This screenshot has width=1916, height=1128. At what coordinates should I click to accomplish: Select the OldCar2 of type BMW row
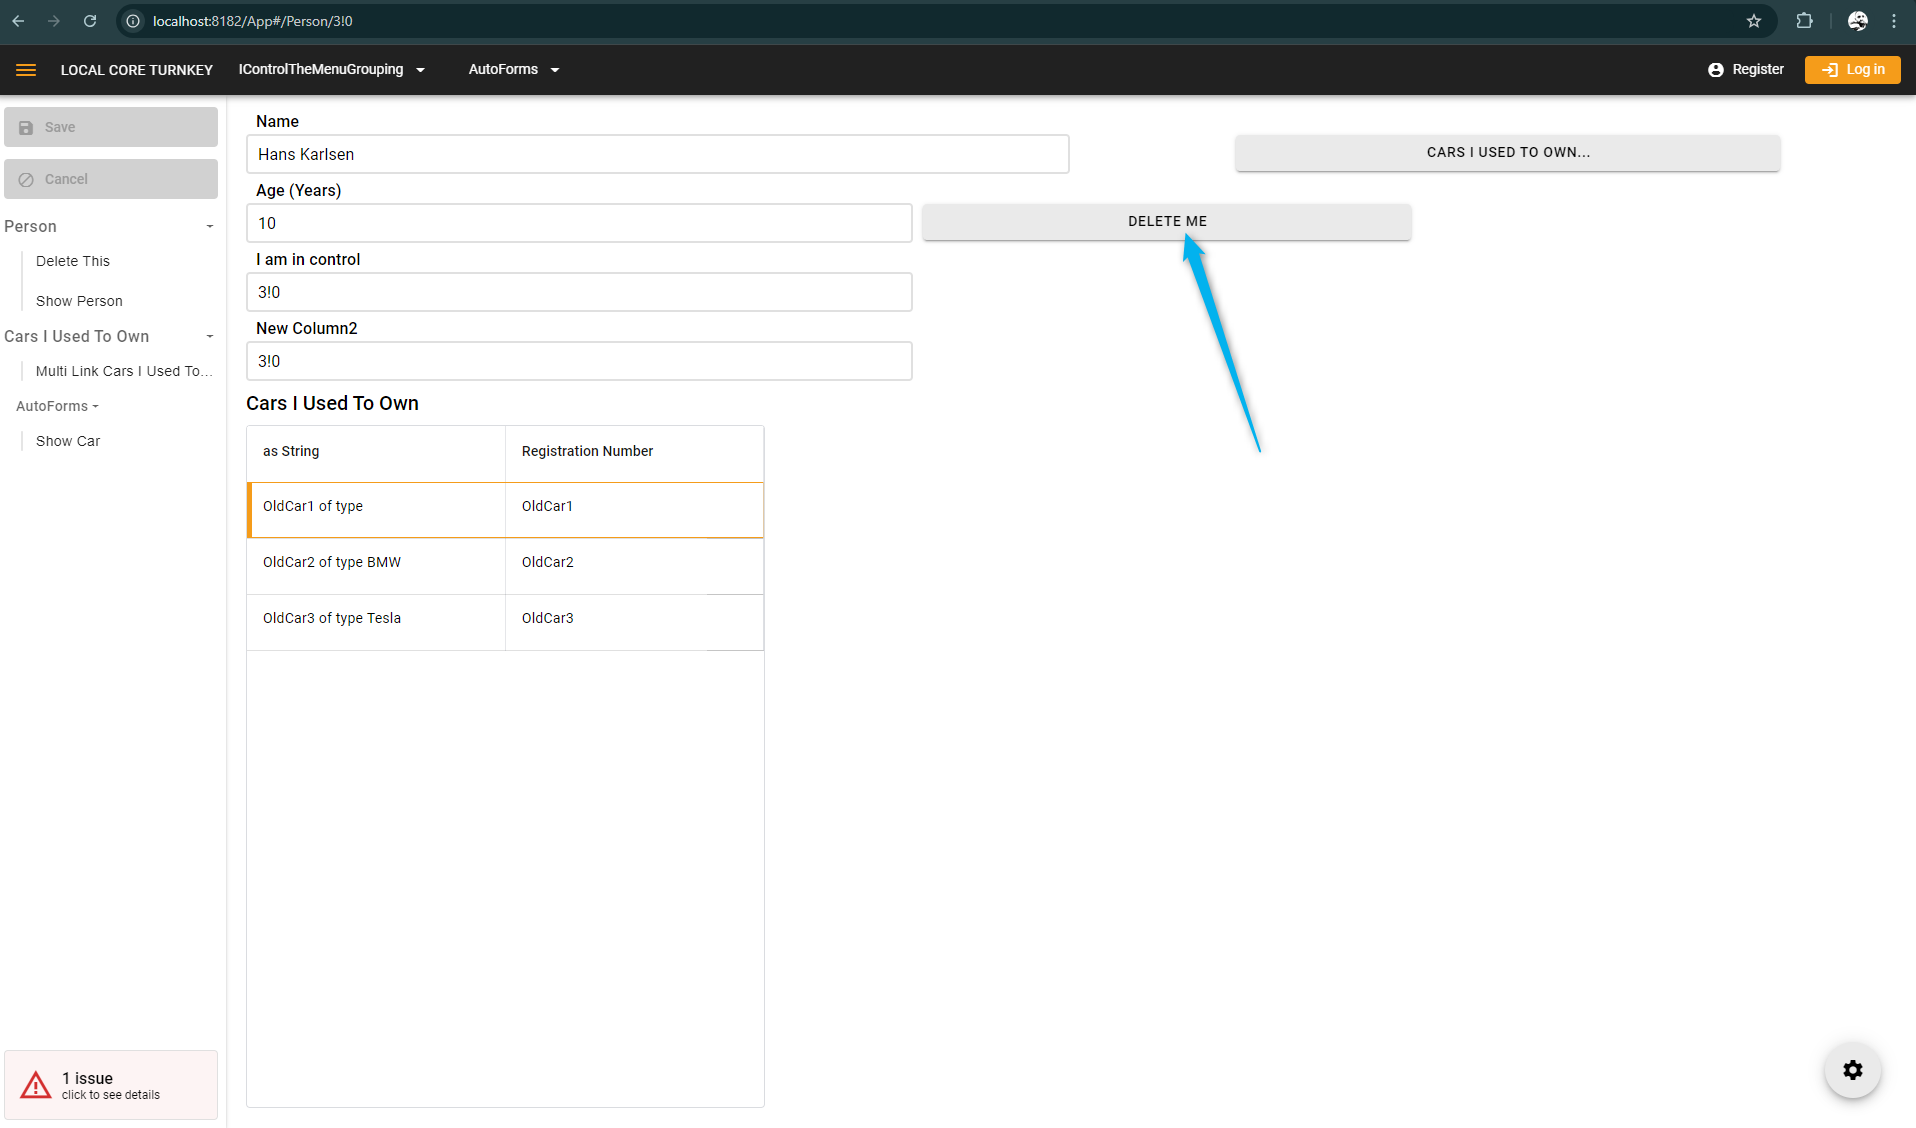pos(332,563)
